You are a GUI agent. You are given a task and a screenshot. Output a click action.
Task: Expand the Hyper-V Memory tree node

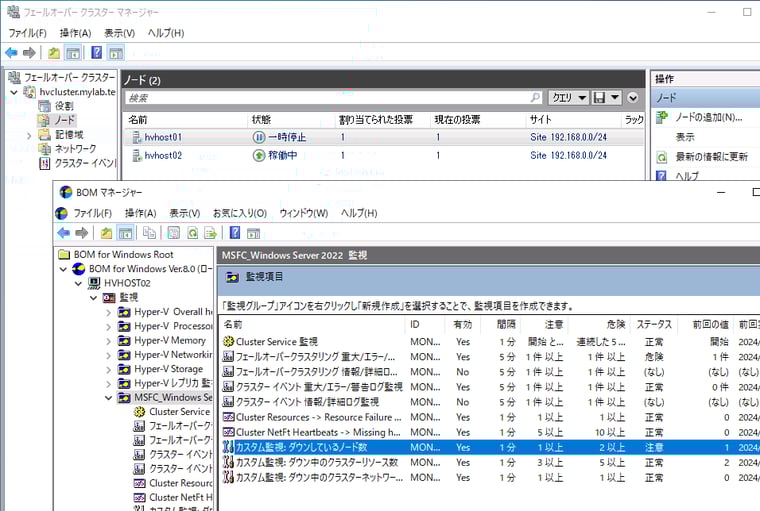coord(109,341)
